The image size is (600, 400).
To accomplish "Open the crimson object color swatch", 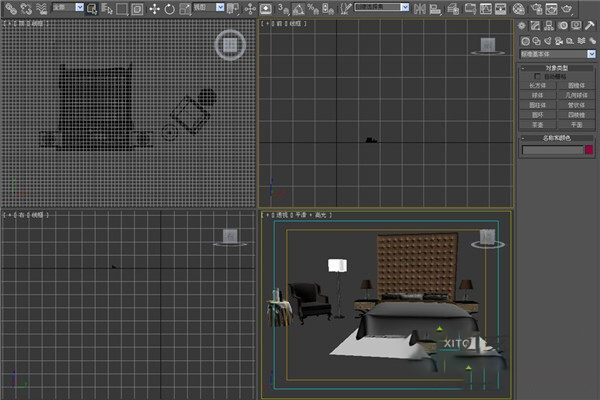I will click(x=590, y=150).
